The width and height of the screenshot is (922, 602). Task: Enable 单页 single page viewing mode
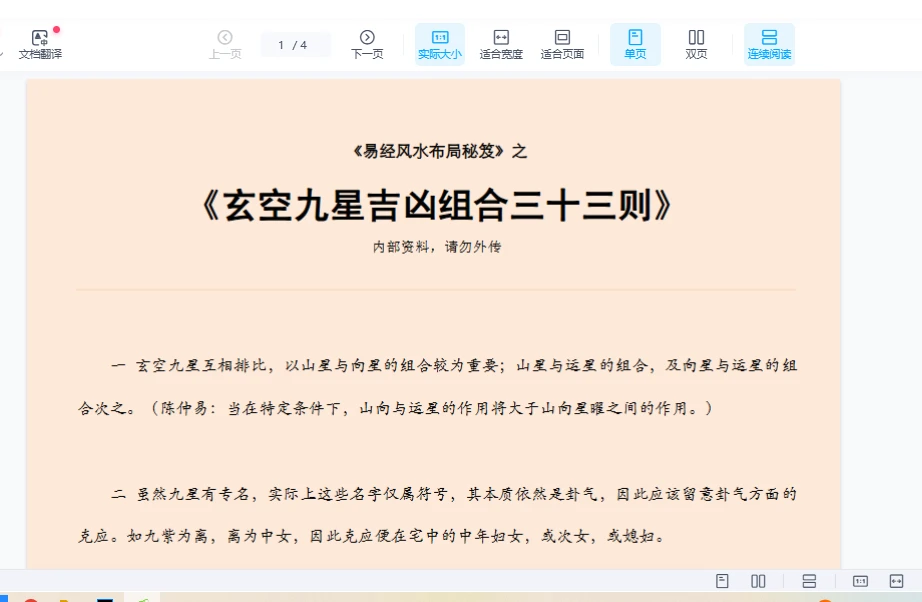coord(637,43)
